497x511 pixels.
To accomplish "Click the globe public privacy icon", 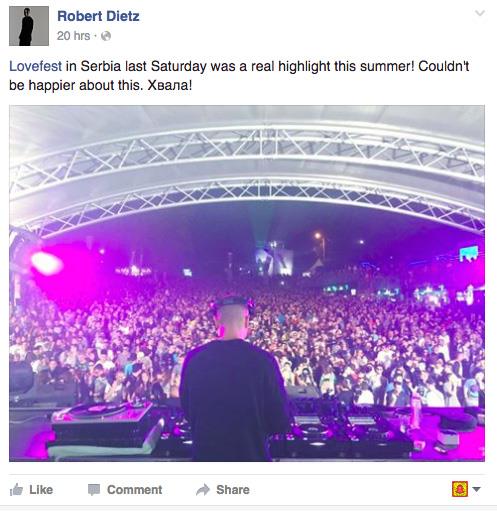I will click(106, 36).
